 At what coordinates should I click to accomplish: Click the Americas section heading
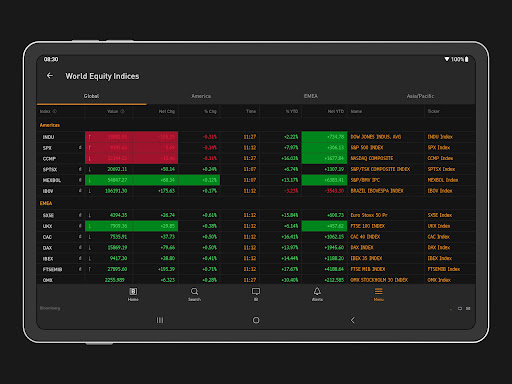click(x=50, y=125)
